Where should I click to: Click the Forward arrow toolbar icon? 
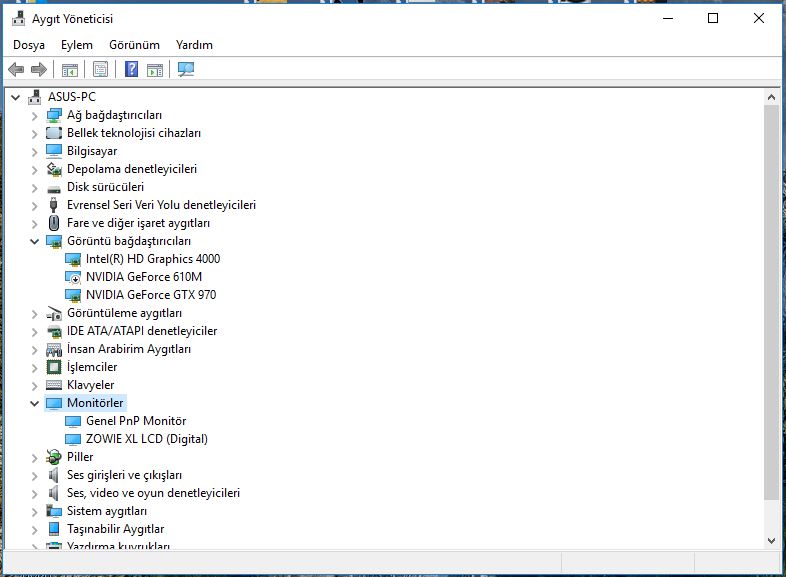(39, 69)
